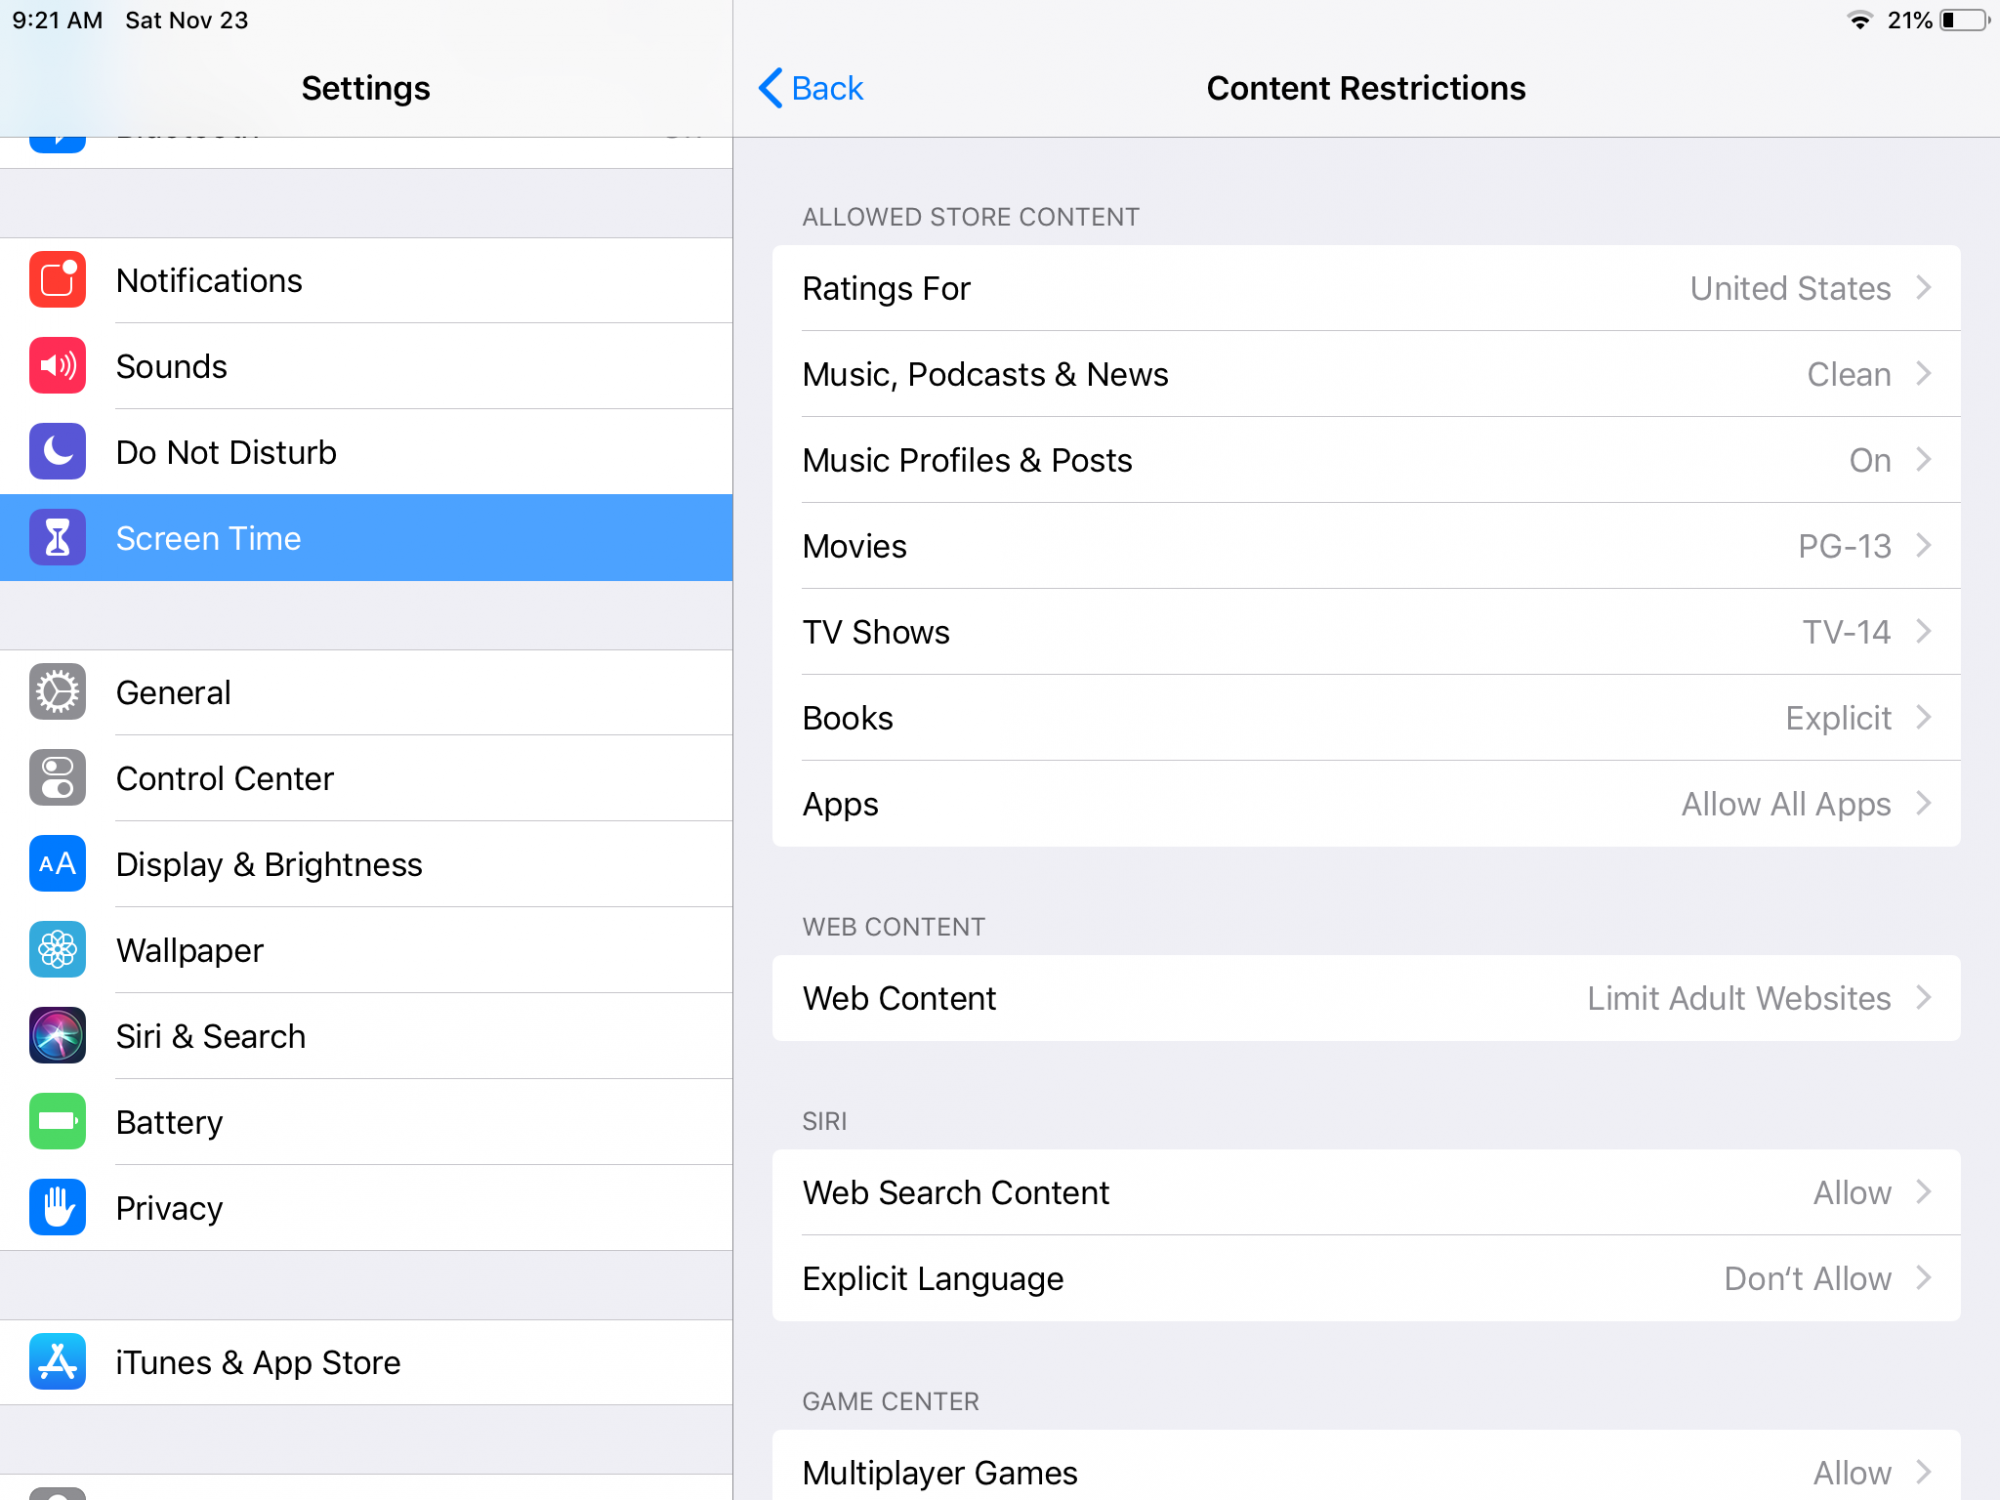Image resolution: width=2000 pixels, height=1500 pixels.
Task: Open Control Center settings
Action: point(366,778)
